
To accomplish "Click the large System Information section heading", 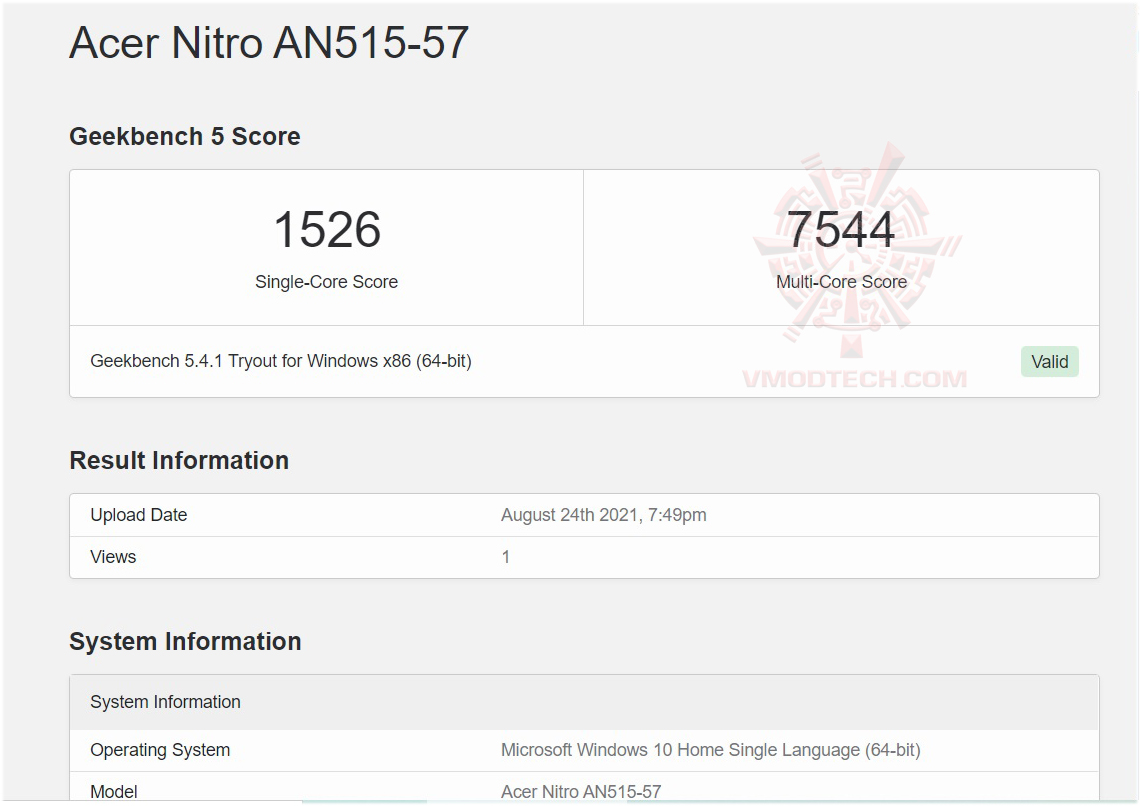I will point(185,642).
